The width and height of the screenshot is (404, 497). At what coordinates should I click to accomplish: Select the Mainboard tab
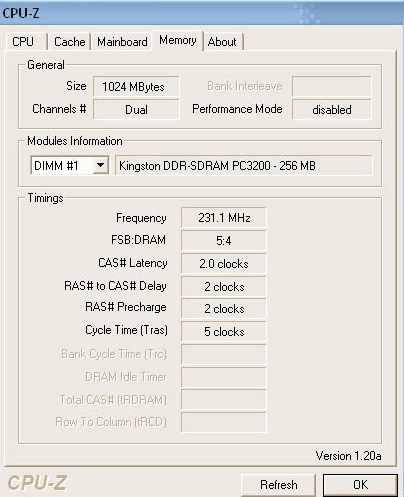click(x=122, y=42)
